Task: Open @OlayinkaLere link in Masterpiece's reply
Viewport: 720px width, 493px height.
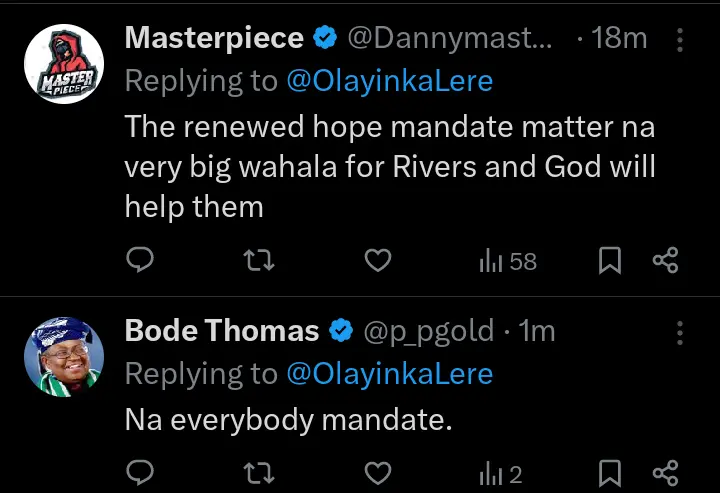Action: 389,82
